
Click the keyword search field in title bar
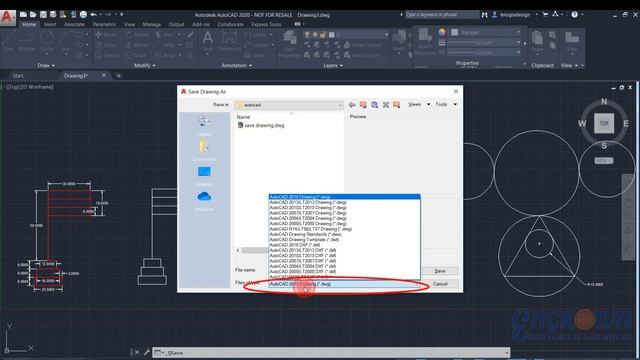[x=442, y=15]
